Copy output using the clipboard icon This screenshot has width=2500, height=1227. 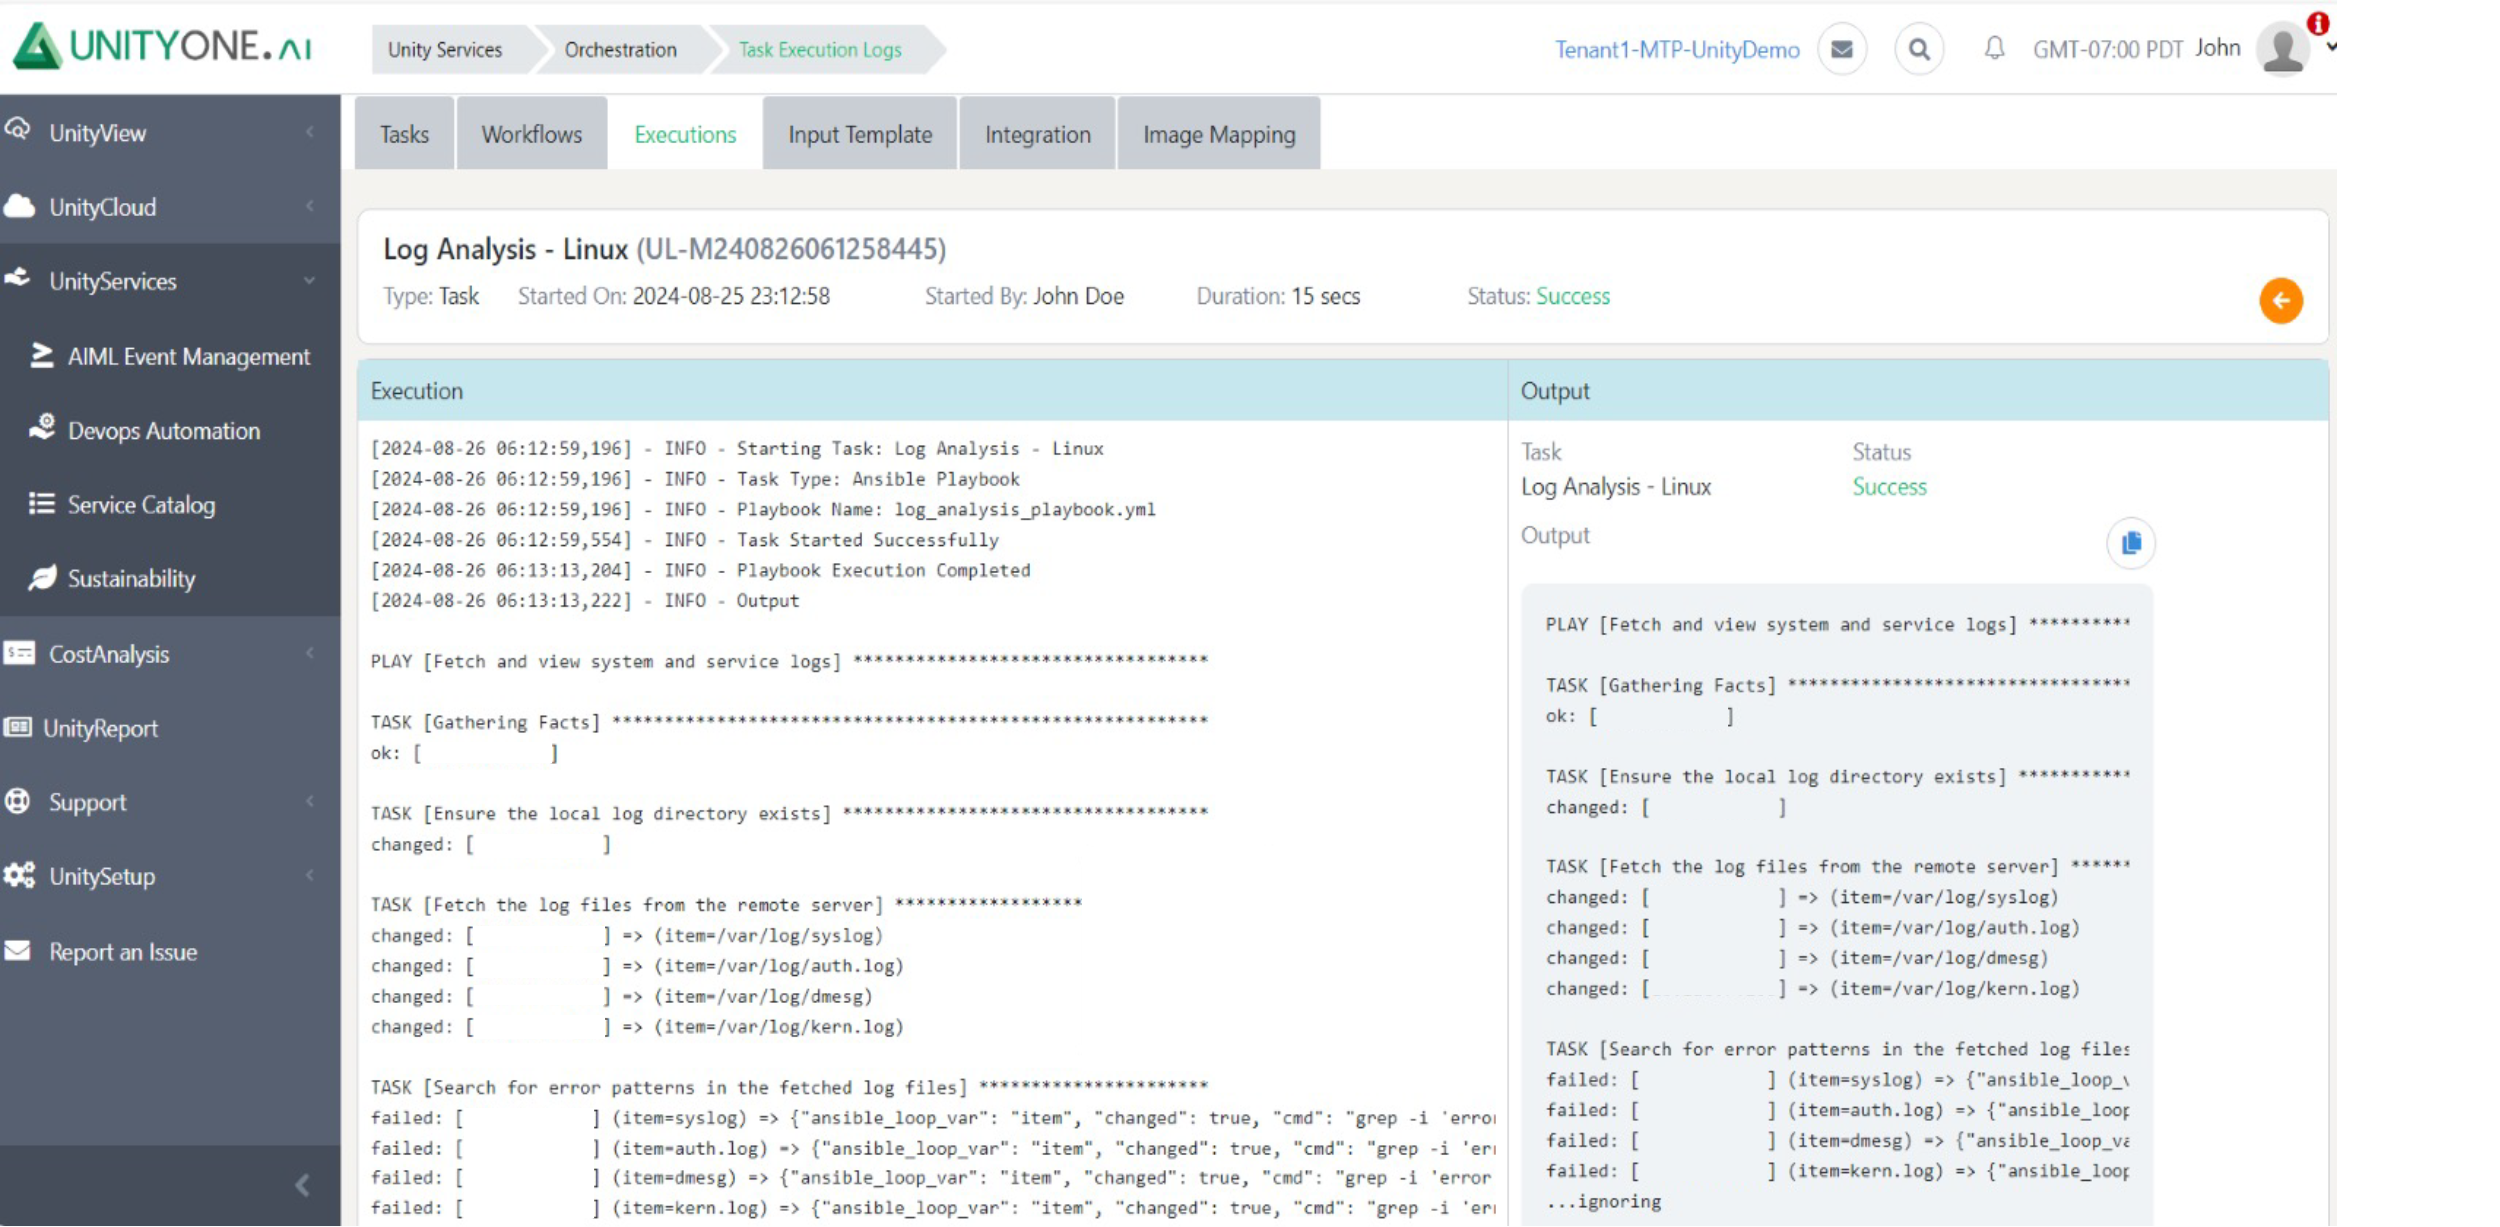[x=2130, y=543]
